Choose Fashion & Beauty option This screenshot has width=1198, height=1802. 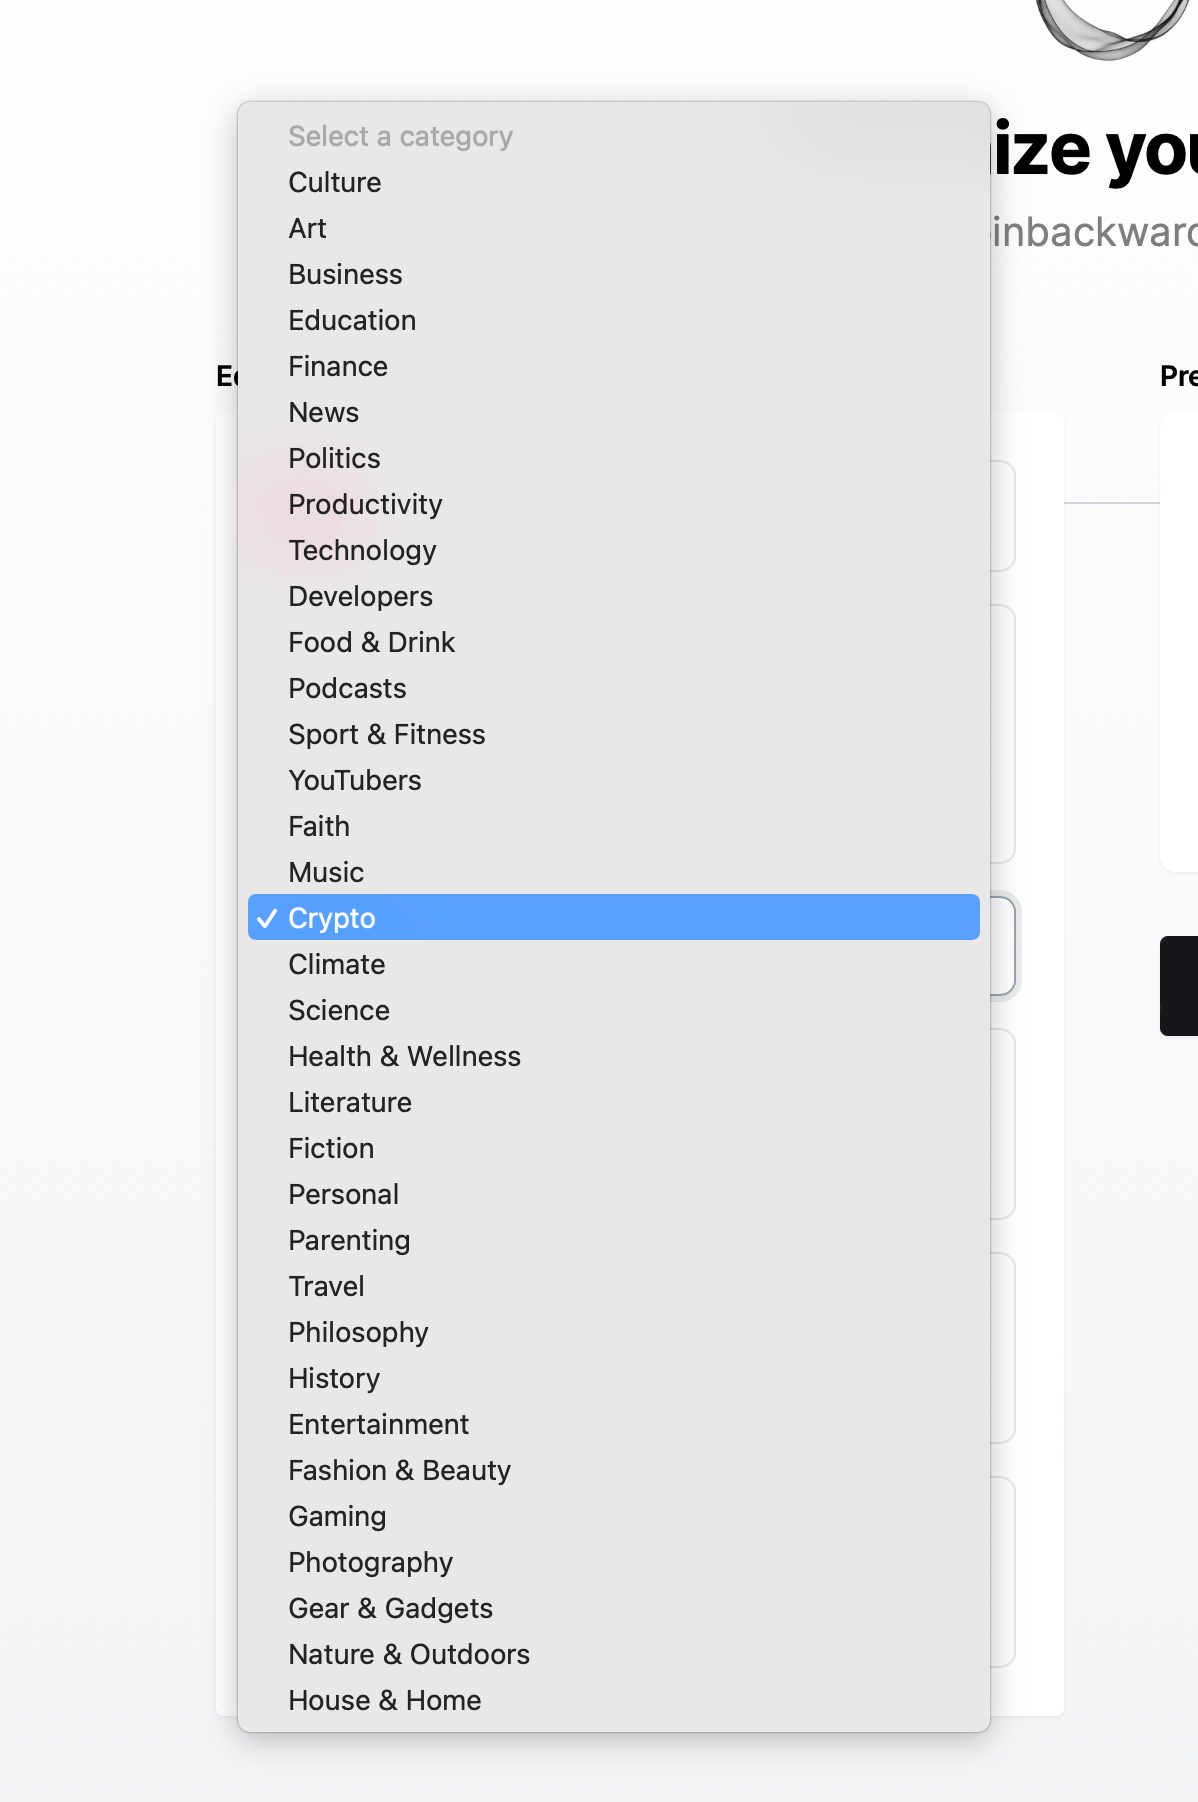pyautogui.click(x=613, y=1470)
